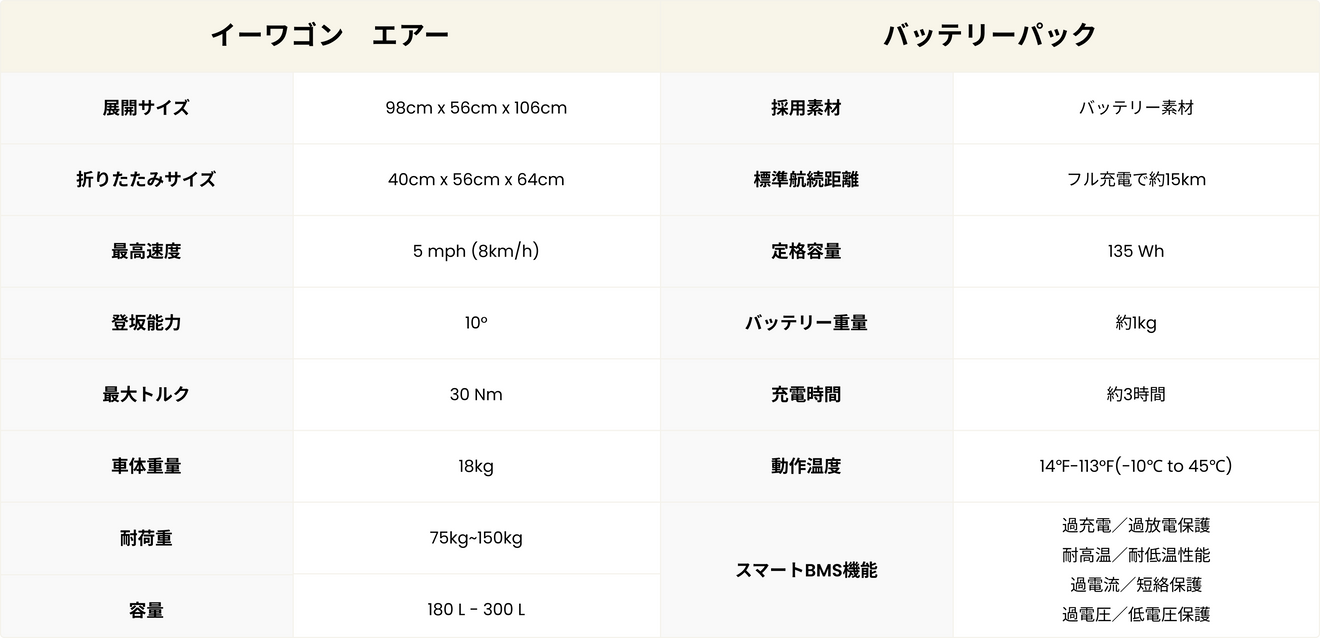
Task: Select the 30 Nm torque value
Action: pos(476,395)
